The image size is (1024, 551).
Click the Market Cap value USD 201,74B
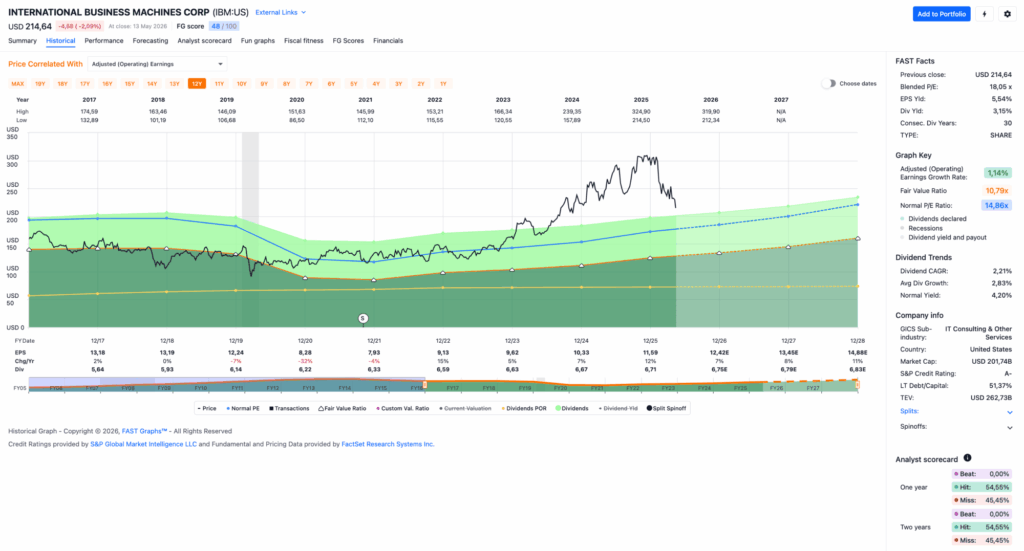click(x=991, y=361)
